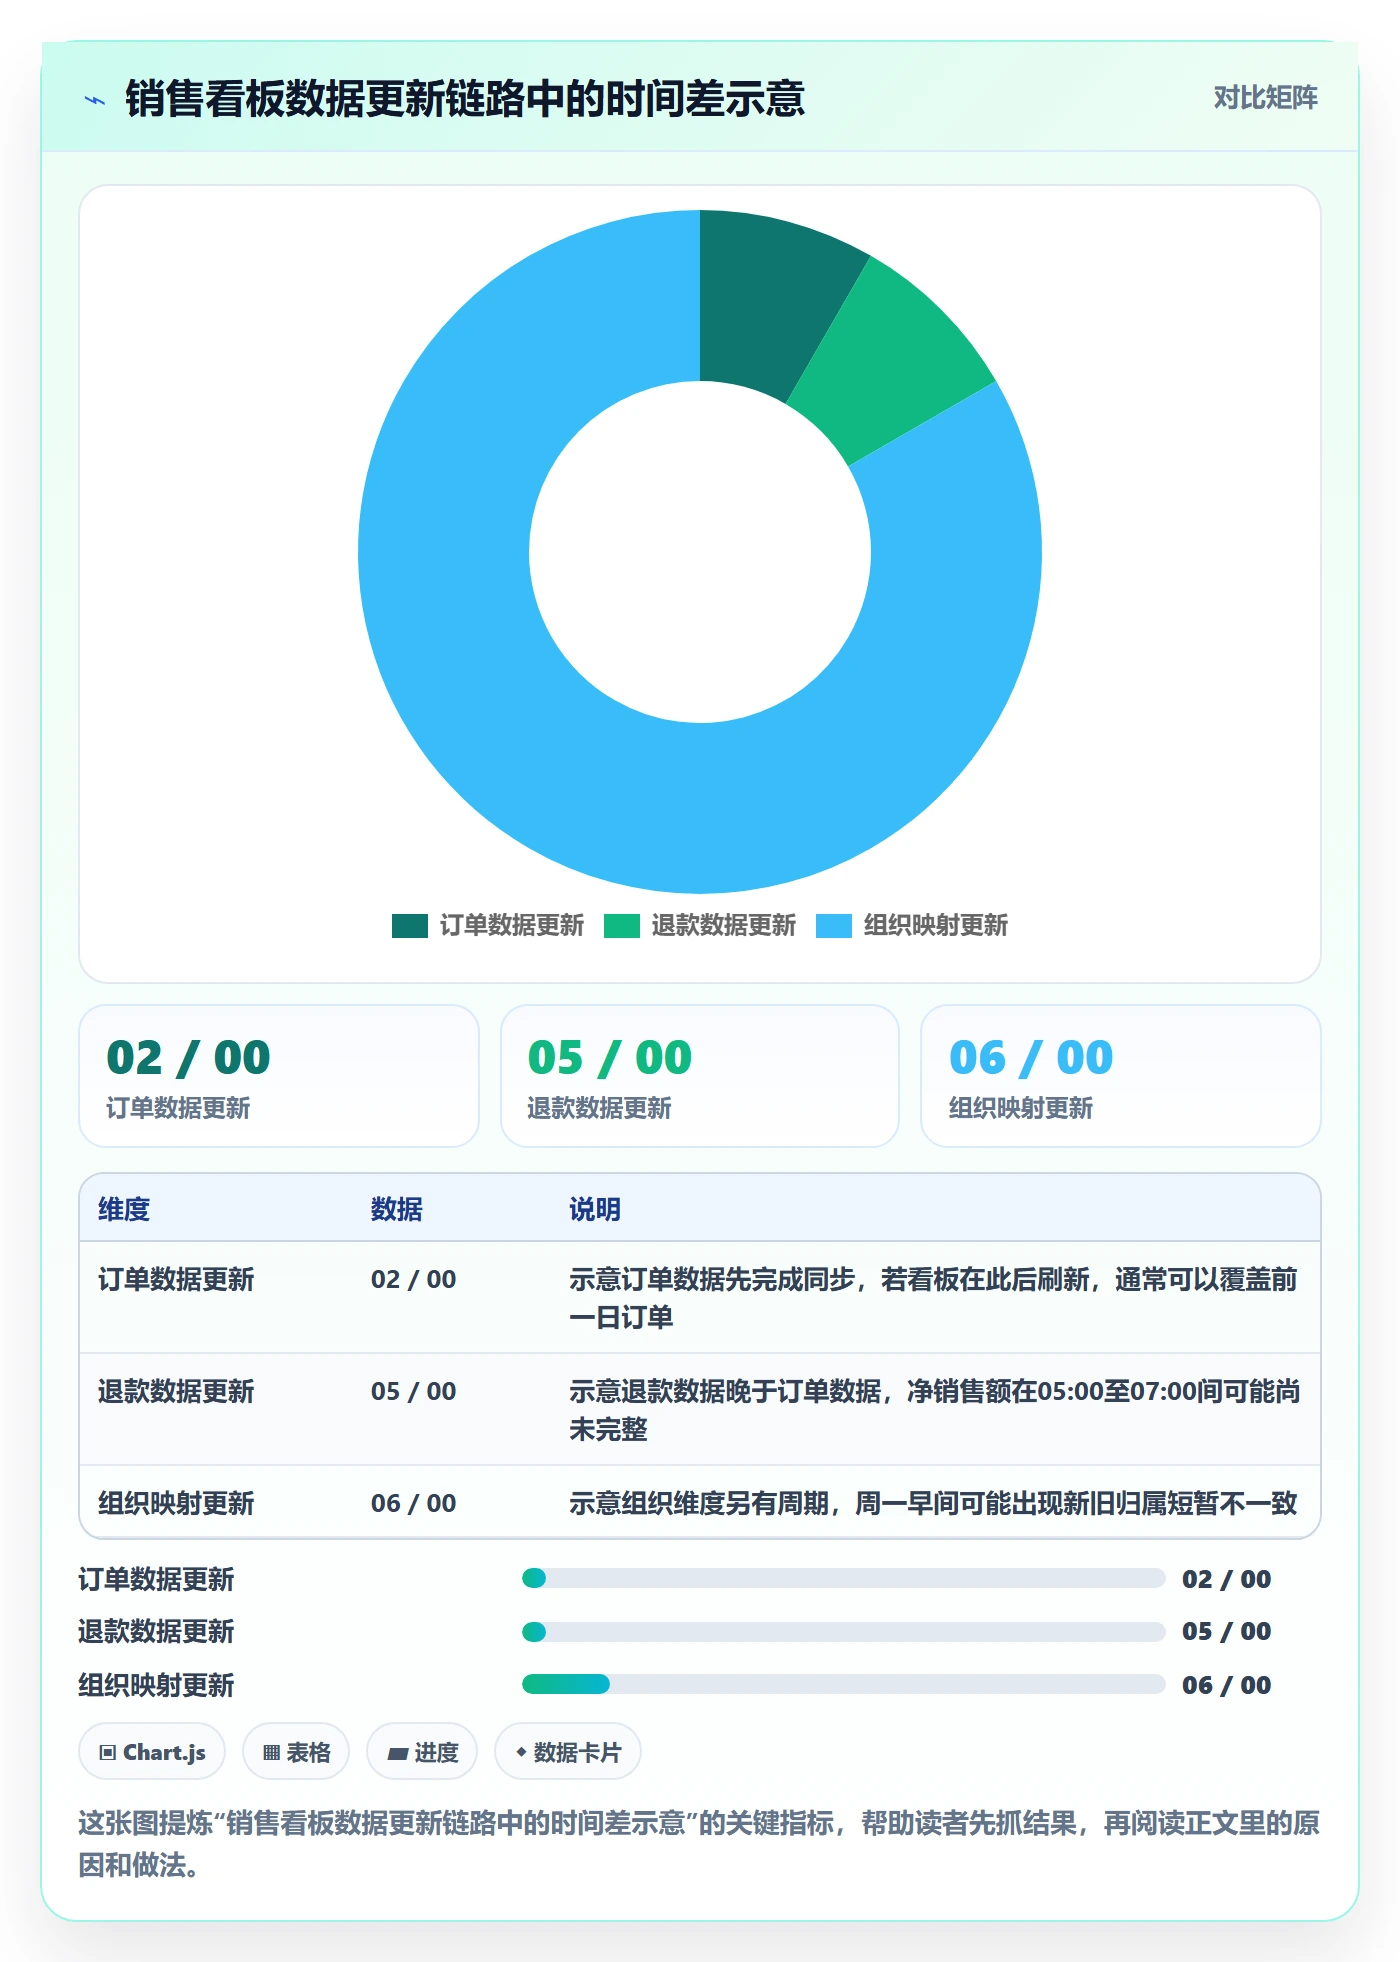Click legend label 订单数据更新 under chart
Image resolution: width=1400 pixels, height=1962 pixels.
point(512,926)
